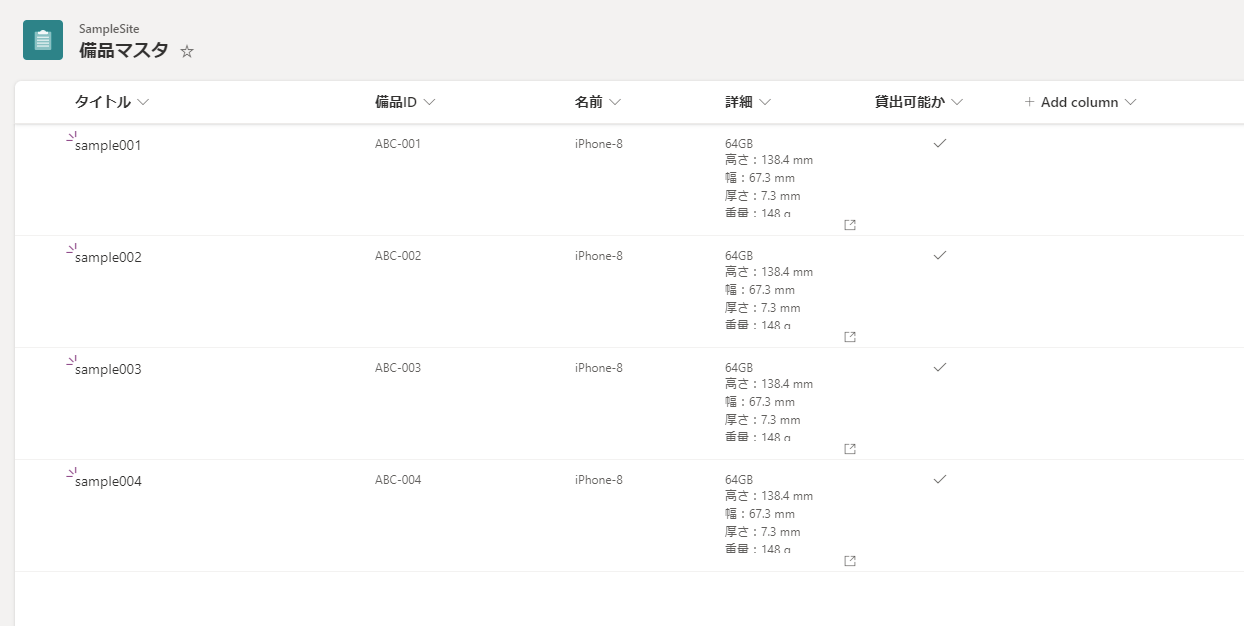This screenshot has height=626, width=1244.
Task: Open expand icon in sample001 詳細 cell
Action: (850, 225)
